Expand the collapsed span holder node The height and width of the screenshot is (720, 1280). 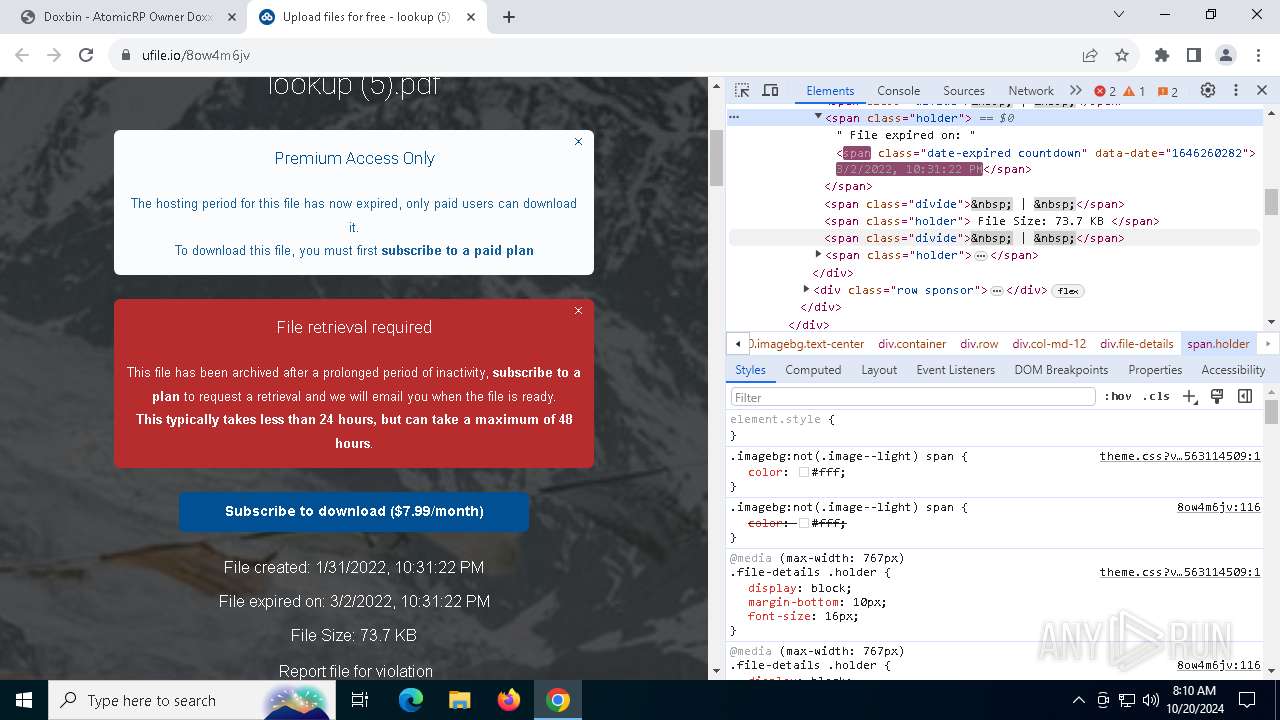[818, 255]
